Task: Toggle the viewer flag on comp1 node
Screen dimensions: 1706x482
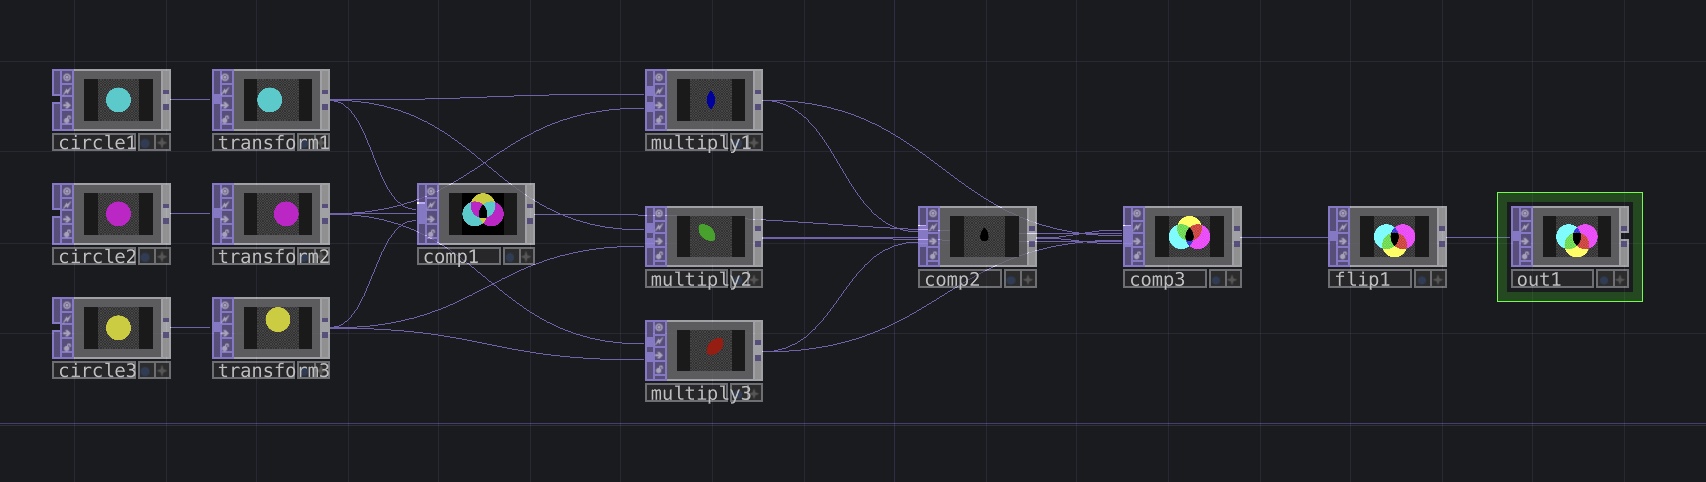Action: (432, 191)
